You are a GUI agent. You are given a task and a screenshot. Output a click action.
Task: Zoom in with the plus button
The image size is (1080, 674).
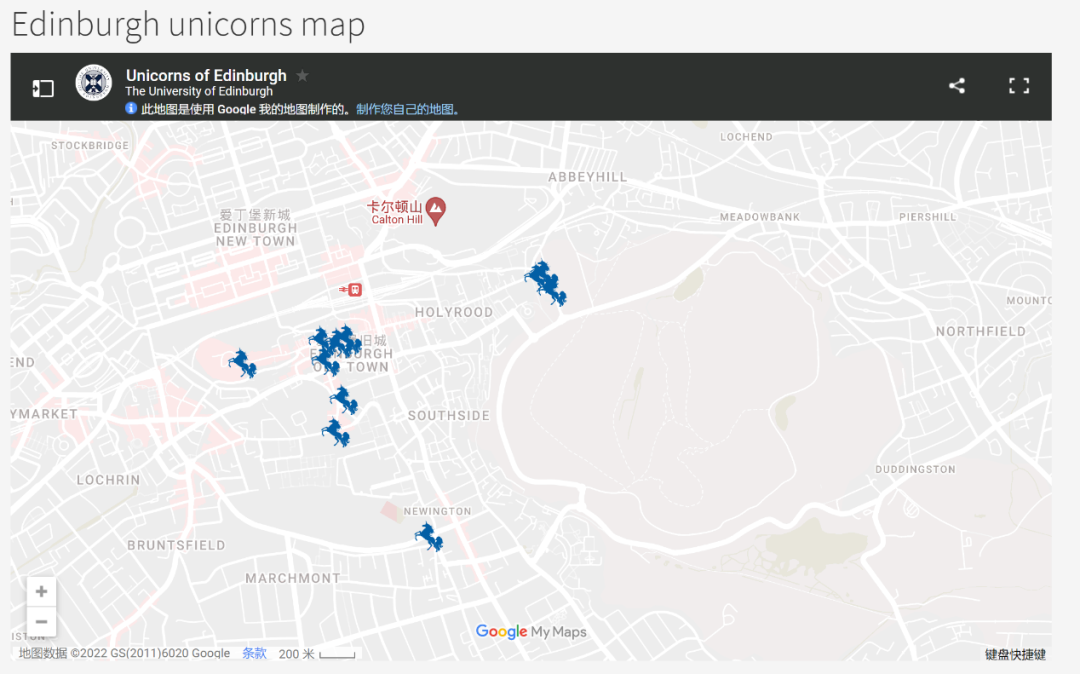click(x=41, y=592)
